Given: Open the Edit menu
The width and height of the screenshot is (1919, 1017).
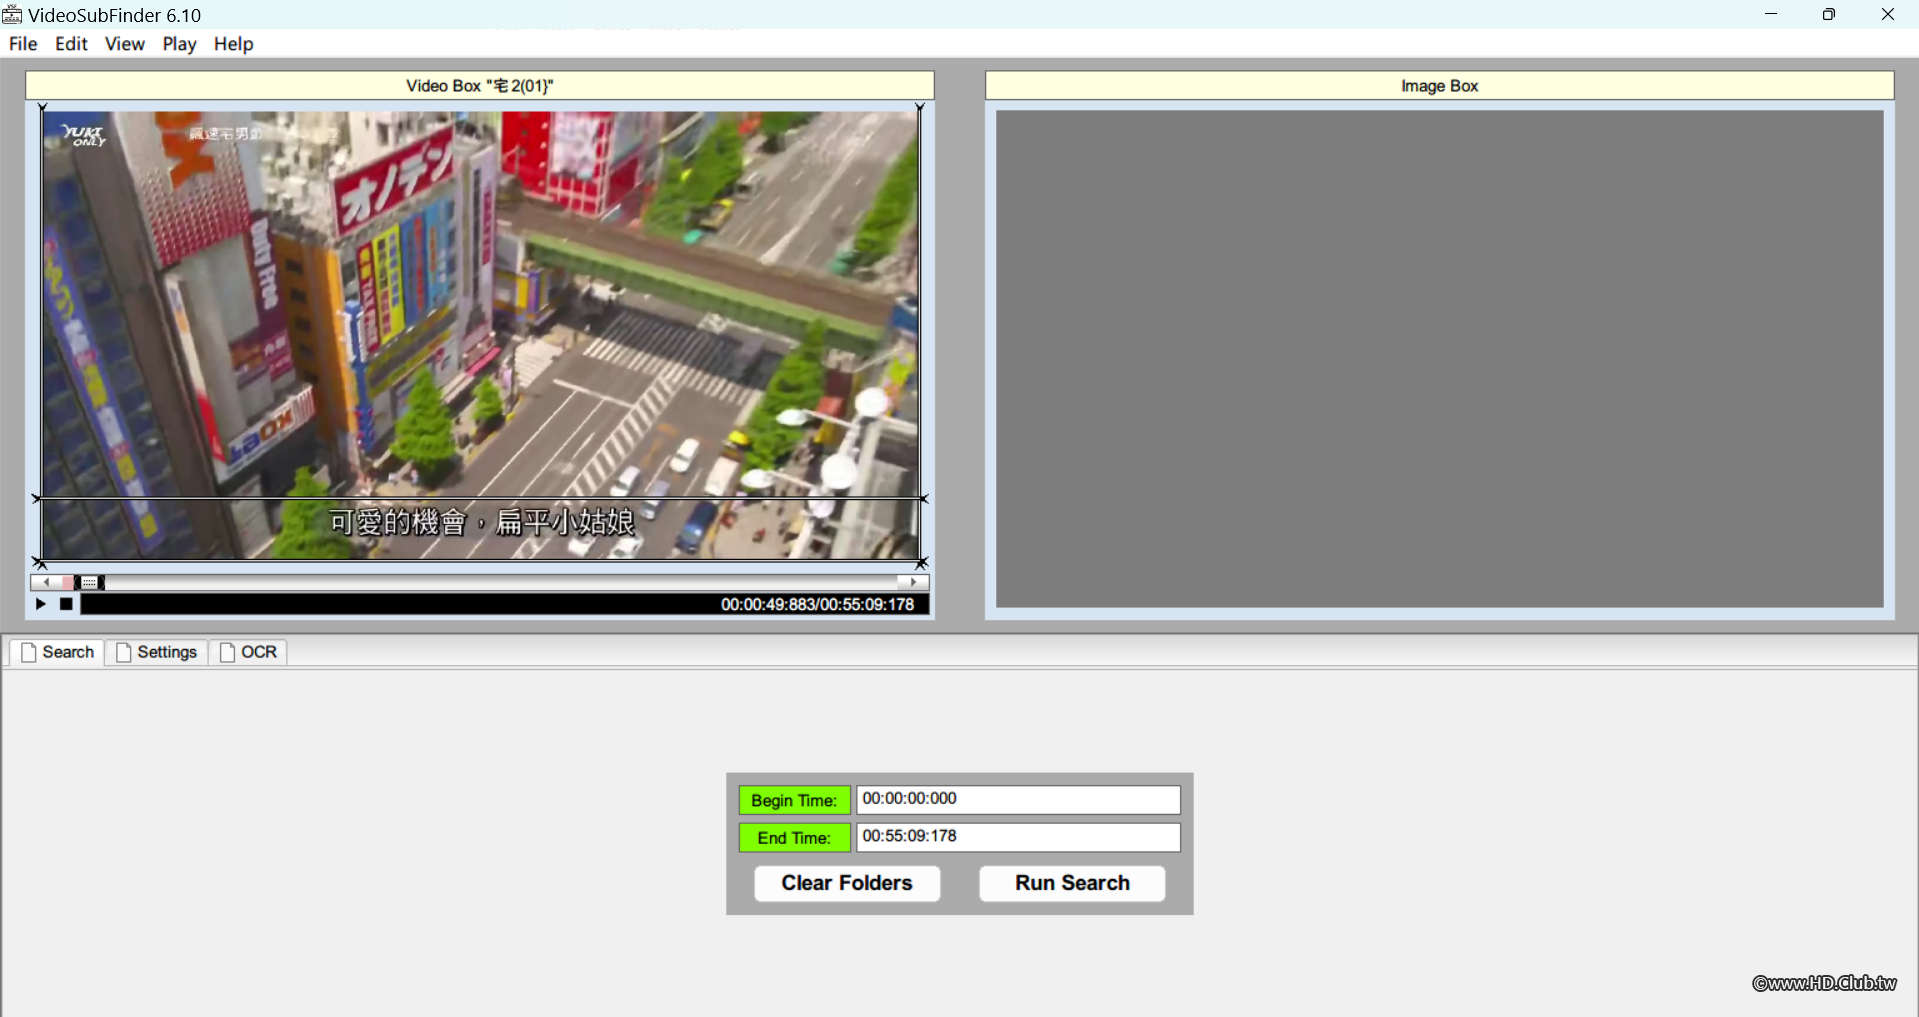Looking at the screenshot, I should pyautogui.click(x=70, y=44).
